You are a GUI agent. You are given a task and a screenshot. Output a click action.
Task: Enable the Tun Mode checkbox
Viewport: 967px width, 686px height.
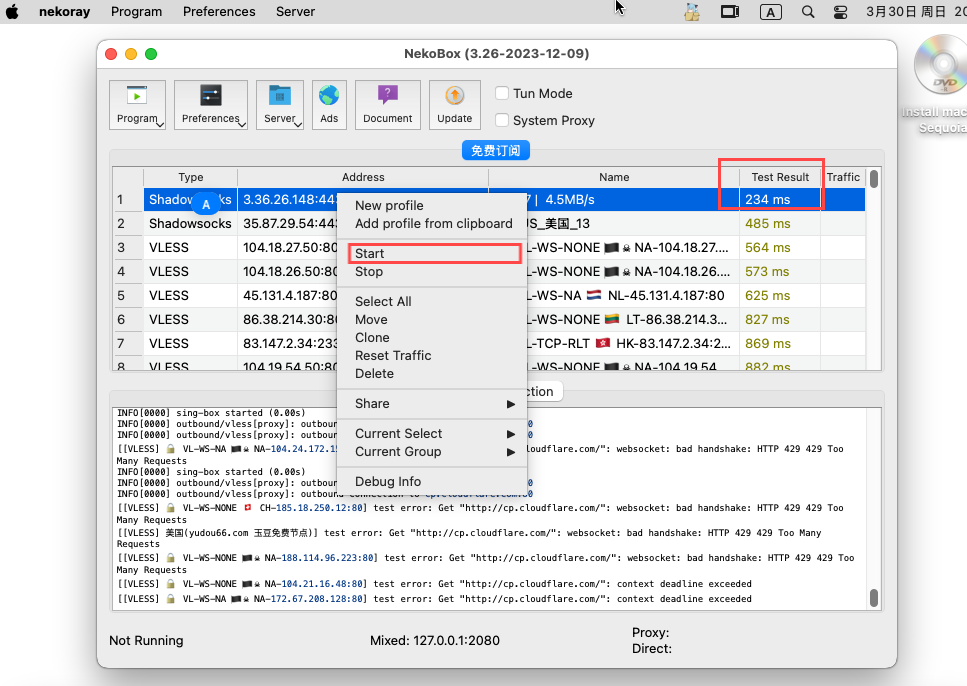click(x=502, y=93)
